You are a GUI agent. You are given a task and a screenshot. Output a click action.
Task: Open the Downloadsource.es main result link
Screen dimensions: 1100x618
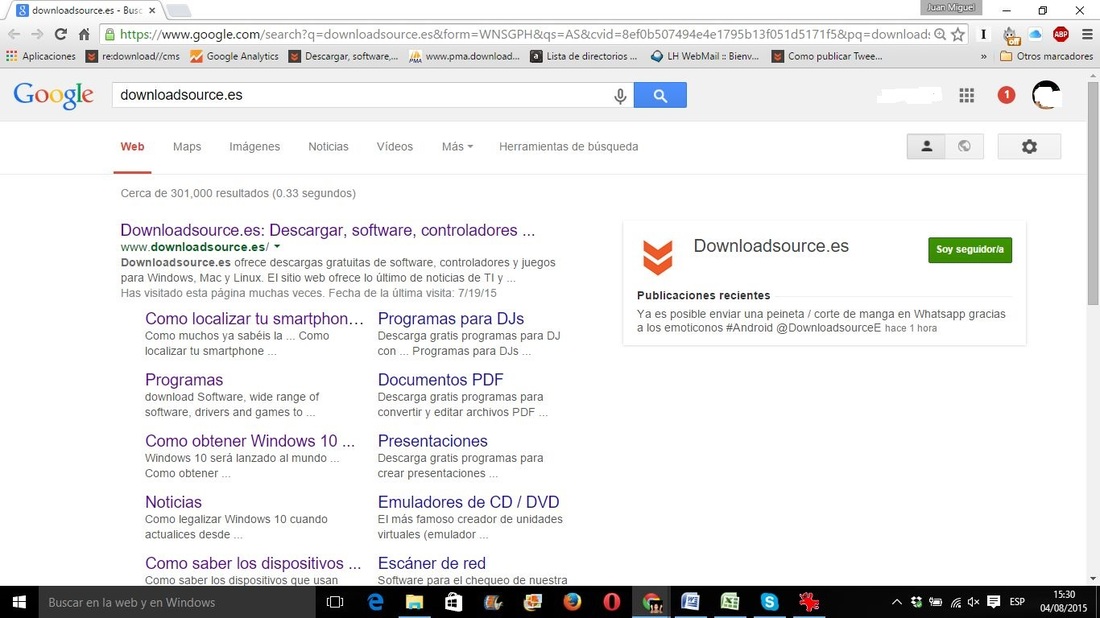[328, 230]
